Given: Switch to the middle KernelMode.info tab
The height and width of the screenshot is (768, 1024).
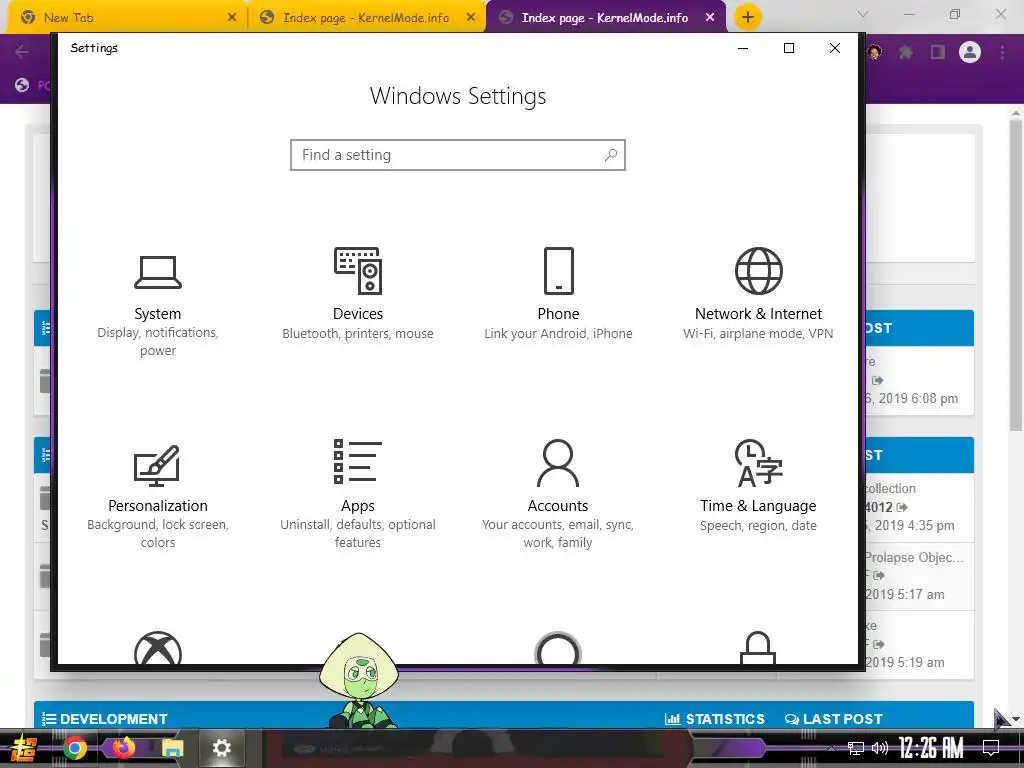Looking at the screenshot, I should (x=366, y=18).
